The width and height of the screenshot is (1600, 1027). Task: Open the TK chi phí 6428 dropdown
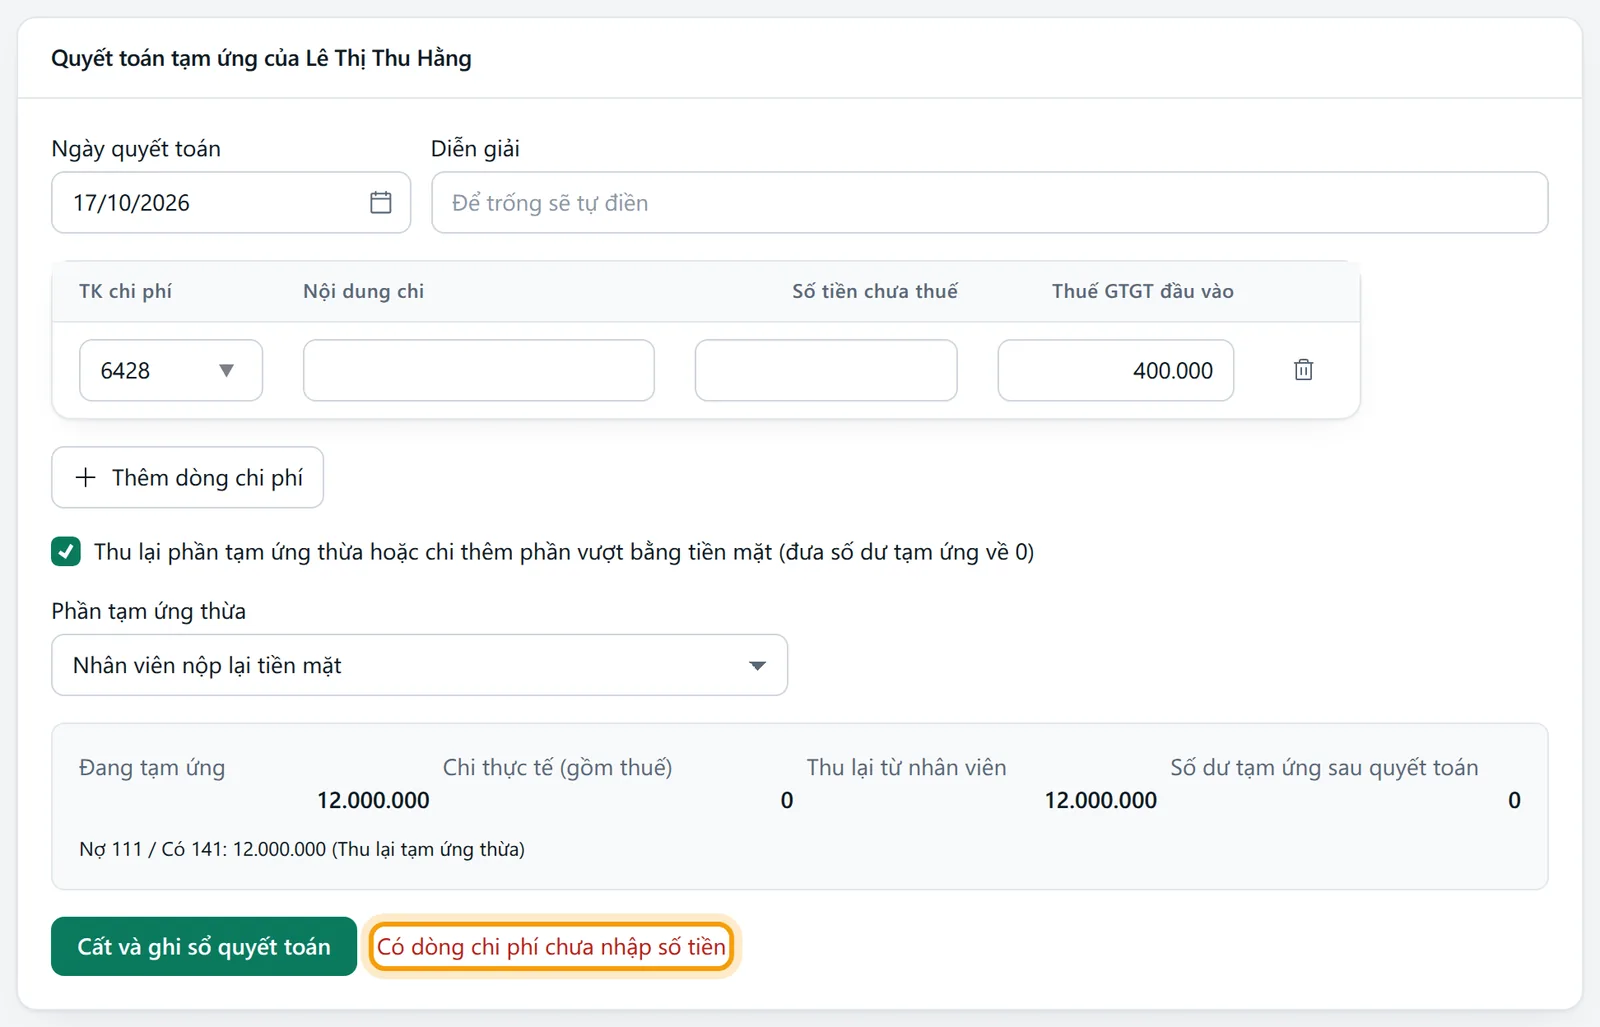pyautogui.click(x=171, y=370)
